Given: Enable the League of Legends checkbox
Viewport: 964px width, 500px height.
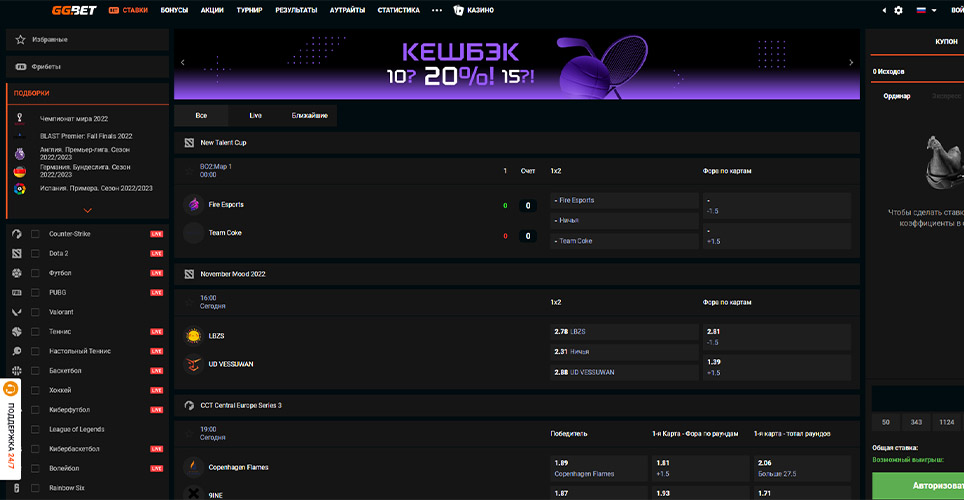Looking at the screenshot, I should click(x=36, y=430).
